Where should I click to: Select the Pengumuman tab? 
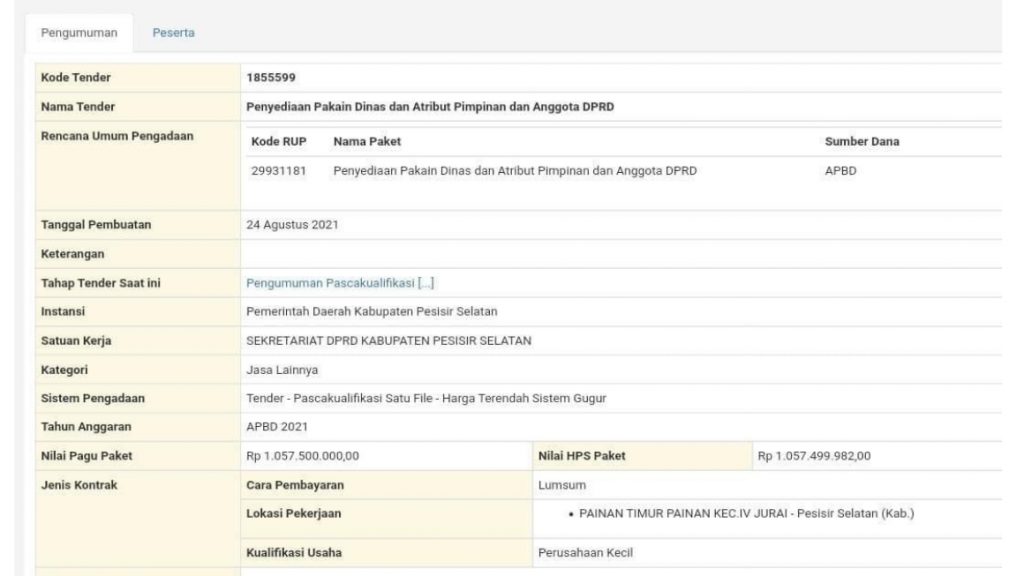coord(79,33)
